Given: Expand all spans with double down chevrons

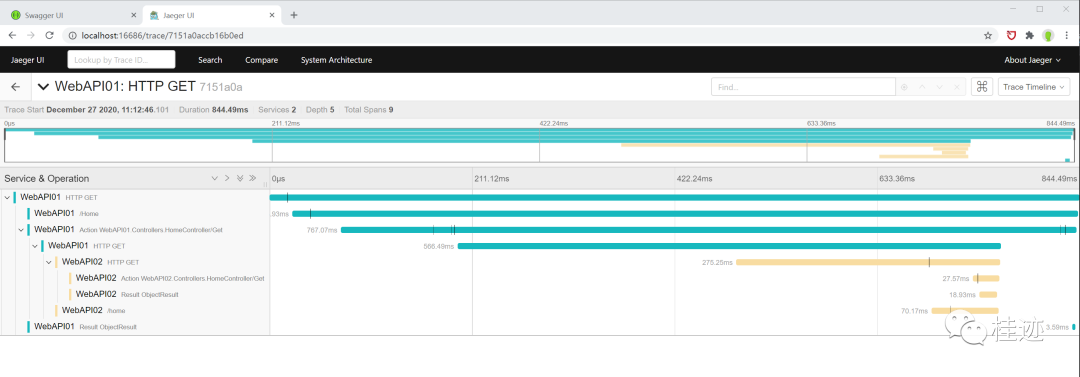Looking at the screenshot, I should (x=240, y=178).
